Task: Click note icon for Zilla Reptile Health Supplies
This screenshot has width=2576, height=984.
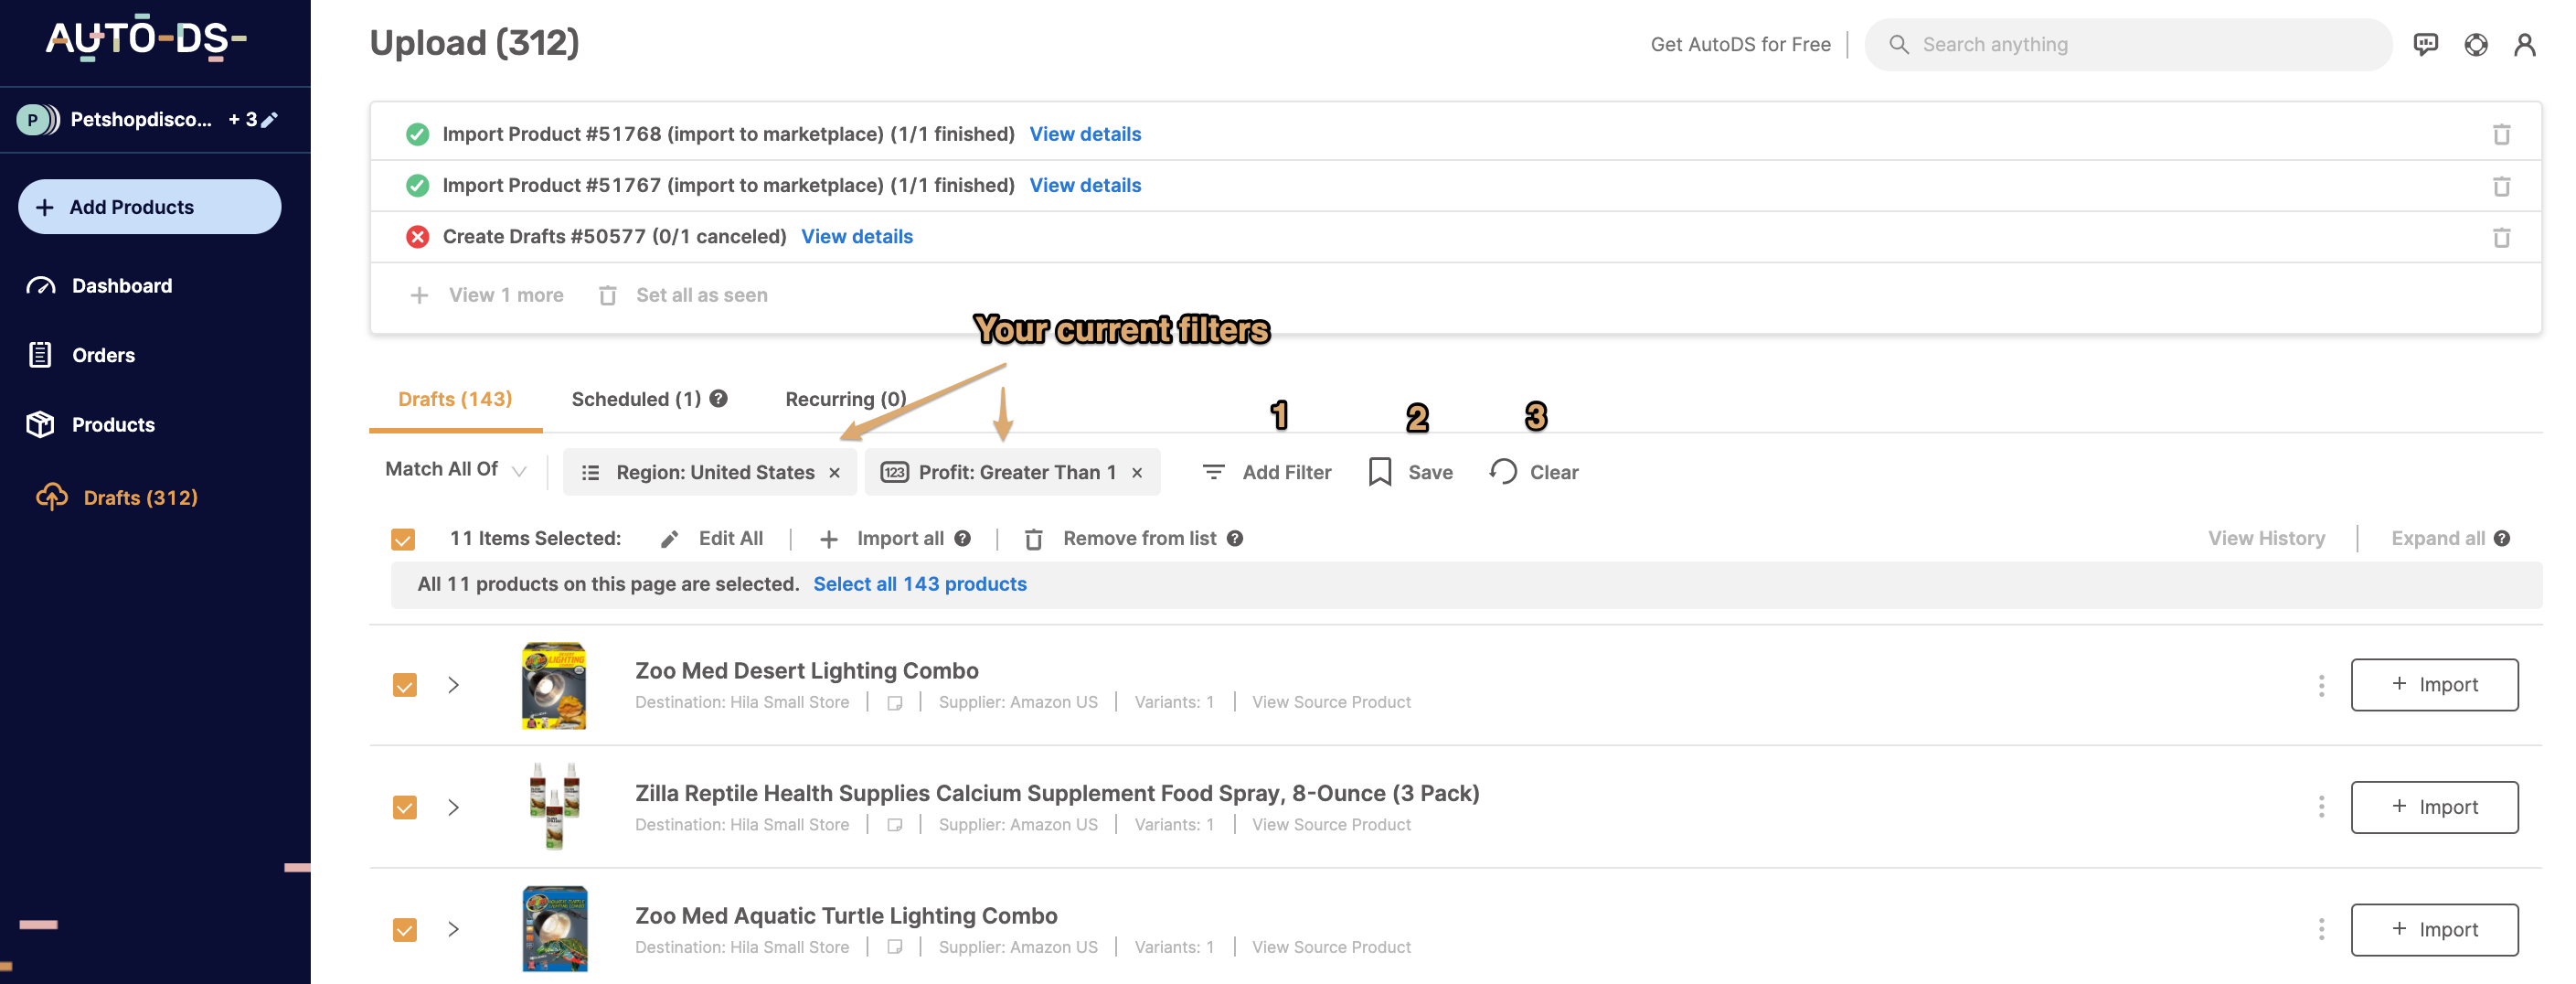Action: coord(894,825)
